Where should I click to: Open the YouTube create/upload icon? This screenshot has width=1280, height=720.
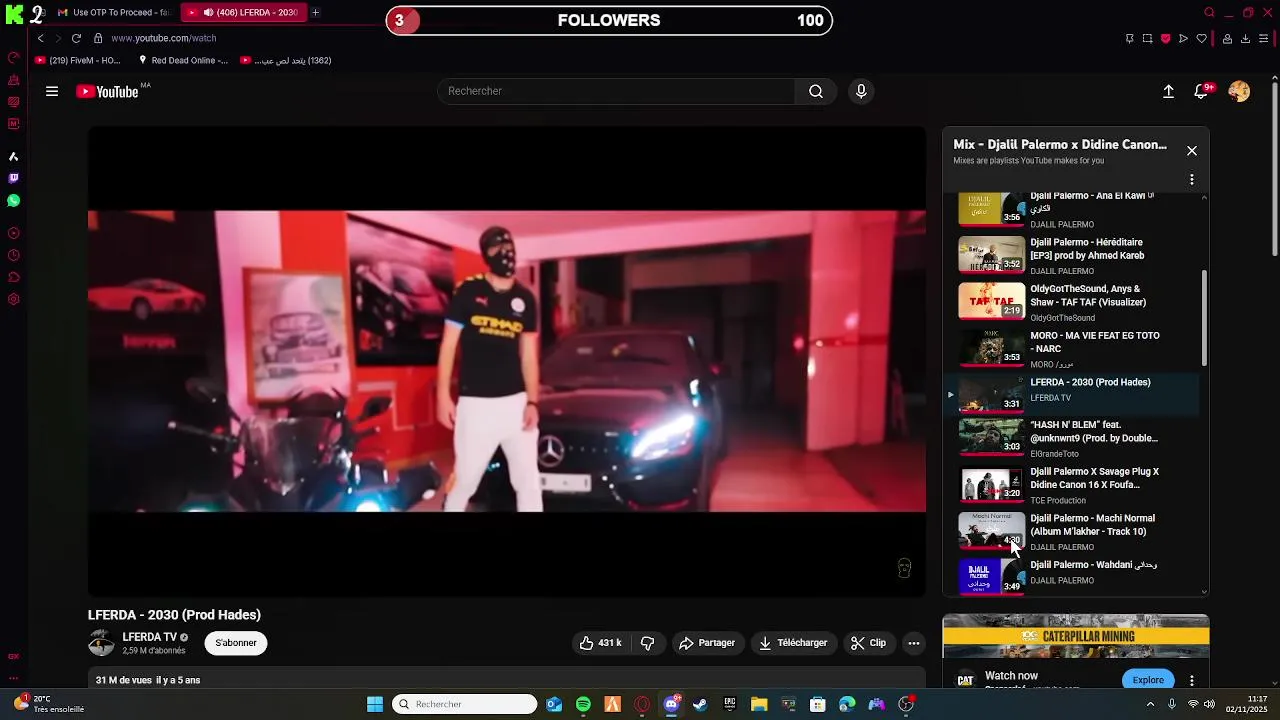[1168, 91]
